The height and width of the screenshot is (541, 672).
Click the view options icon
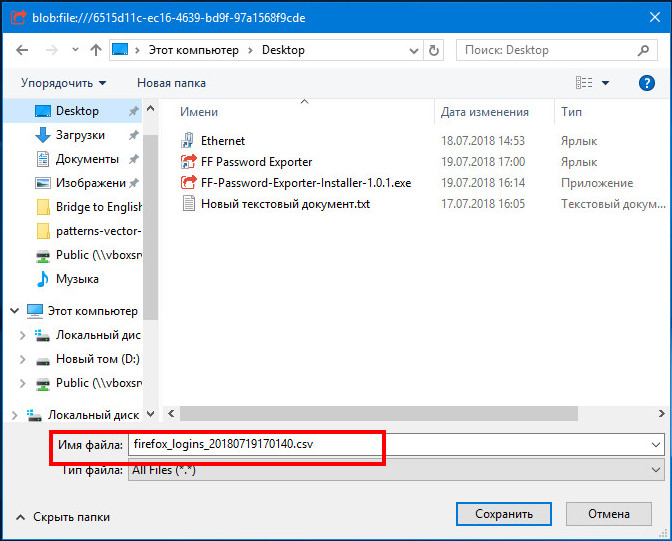coord(585,83)
